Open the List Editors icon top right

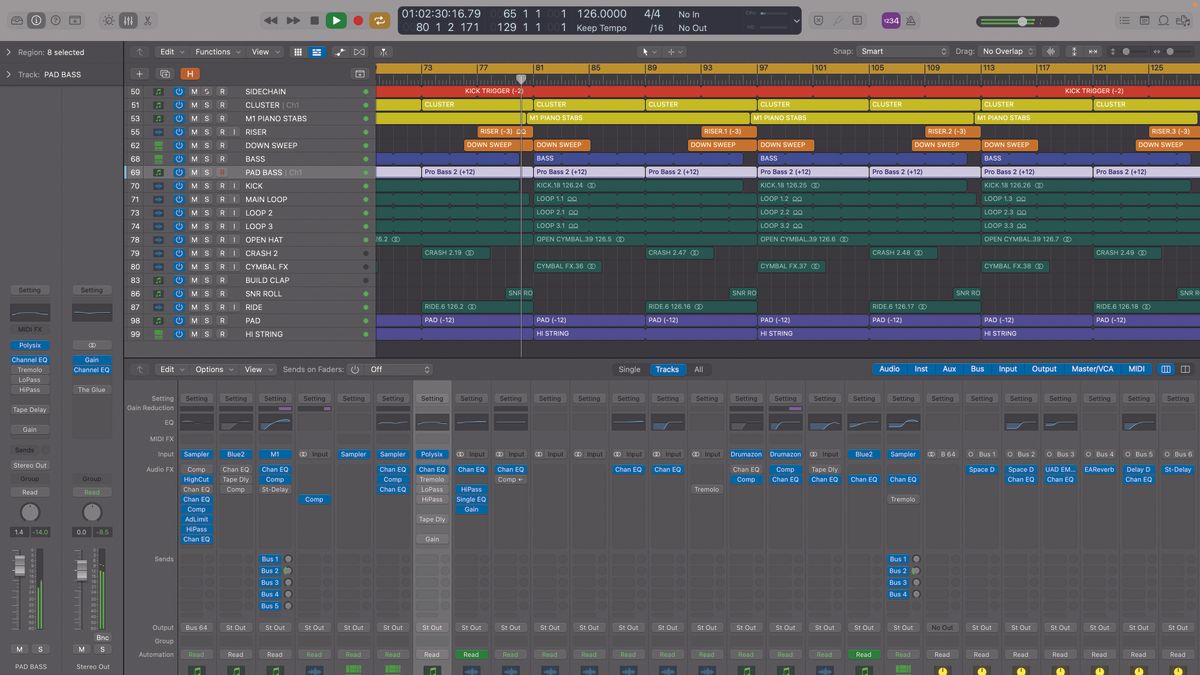click(1123, 20)
